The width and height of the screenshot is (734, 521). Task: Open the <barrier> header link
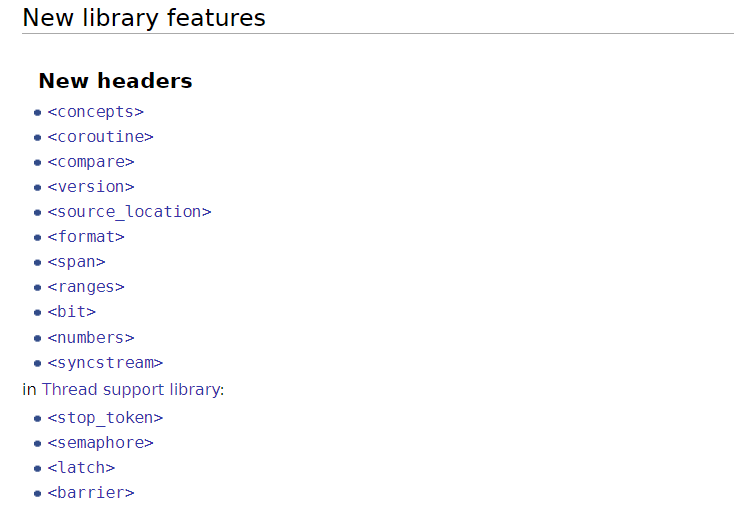tap(91, 493)
